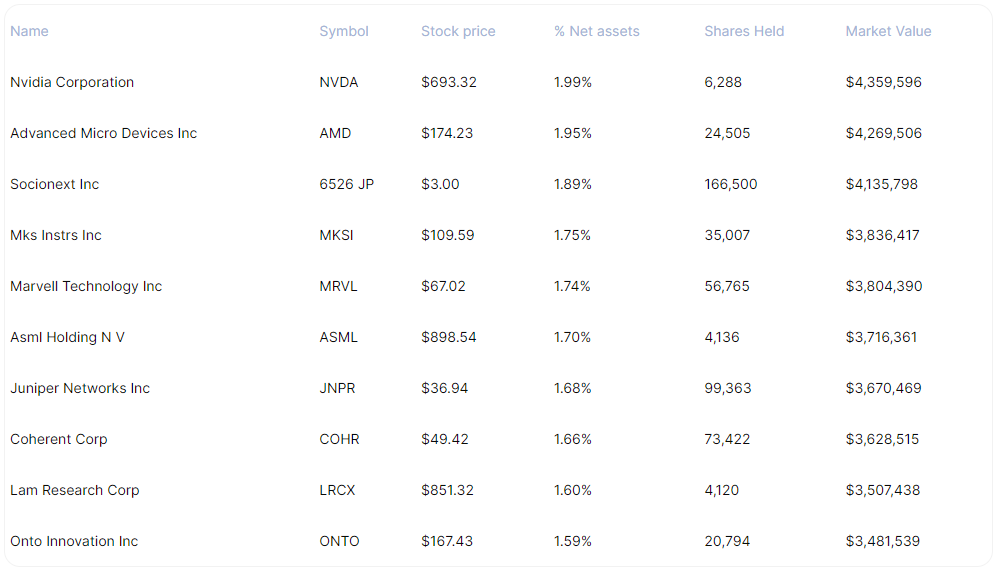Sort by the Stock price column header

pos(458,31)
